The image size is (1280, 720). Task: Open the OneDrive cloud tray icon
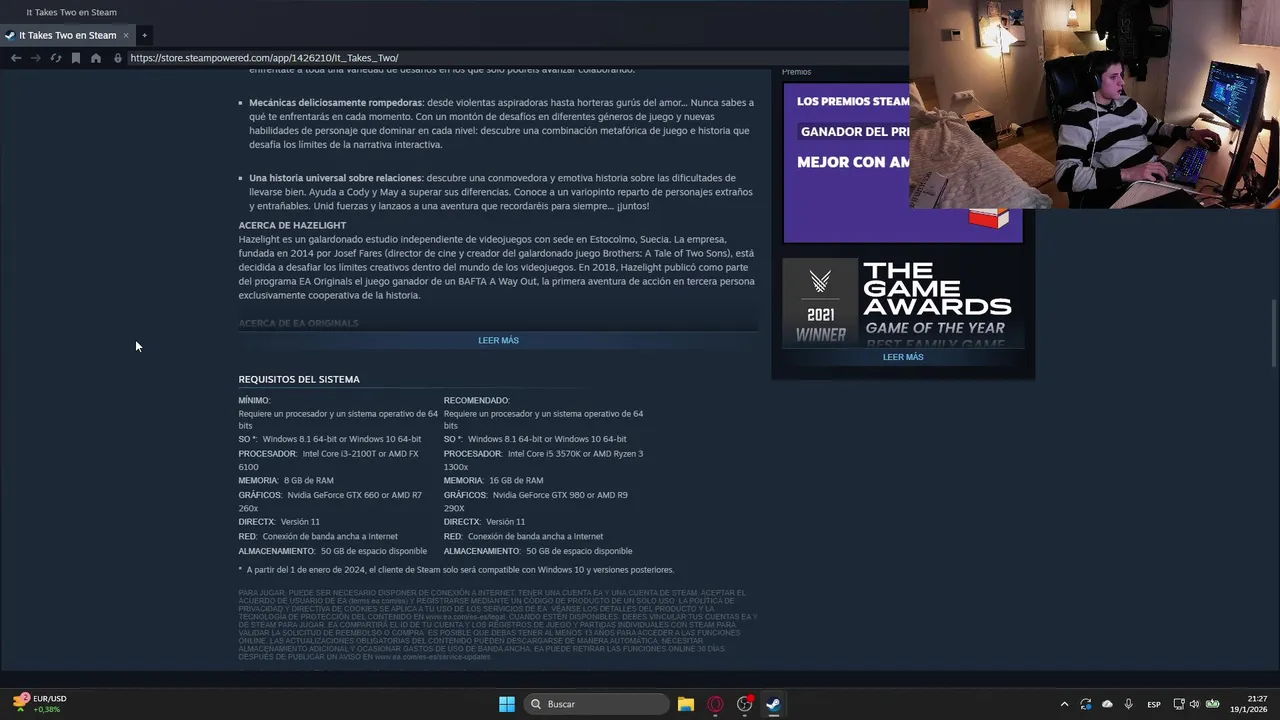pos(1107,704)
